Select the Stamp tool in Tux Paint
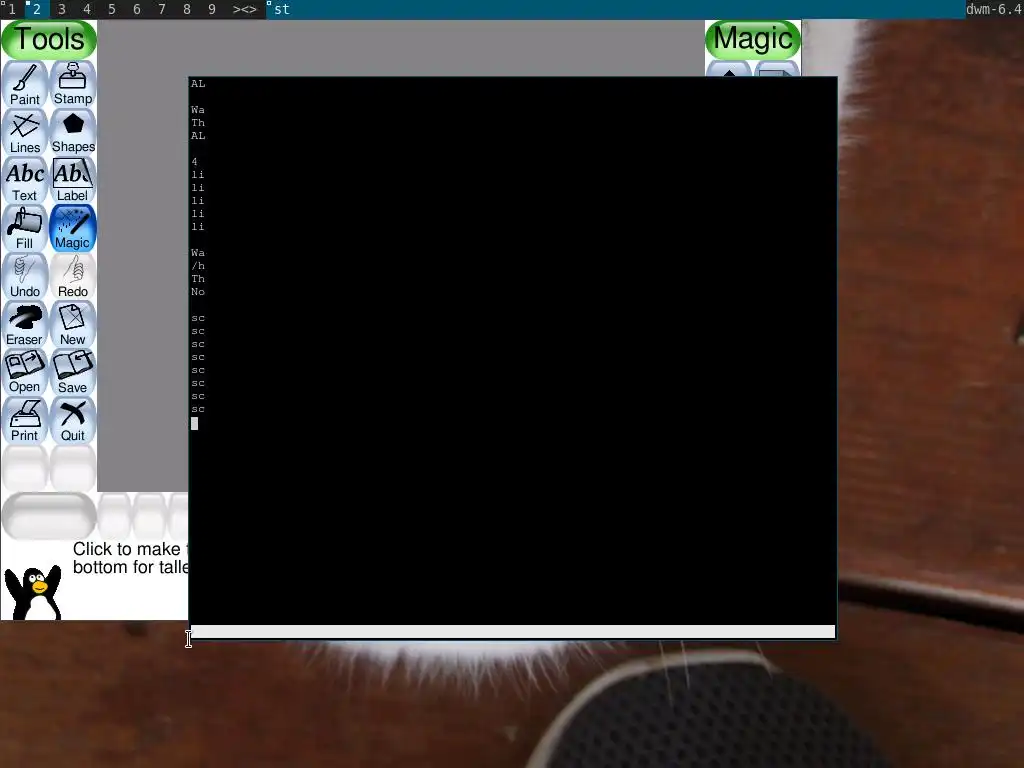This screenshot has width=1024, height=768. tap(72, 84)
